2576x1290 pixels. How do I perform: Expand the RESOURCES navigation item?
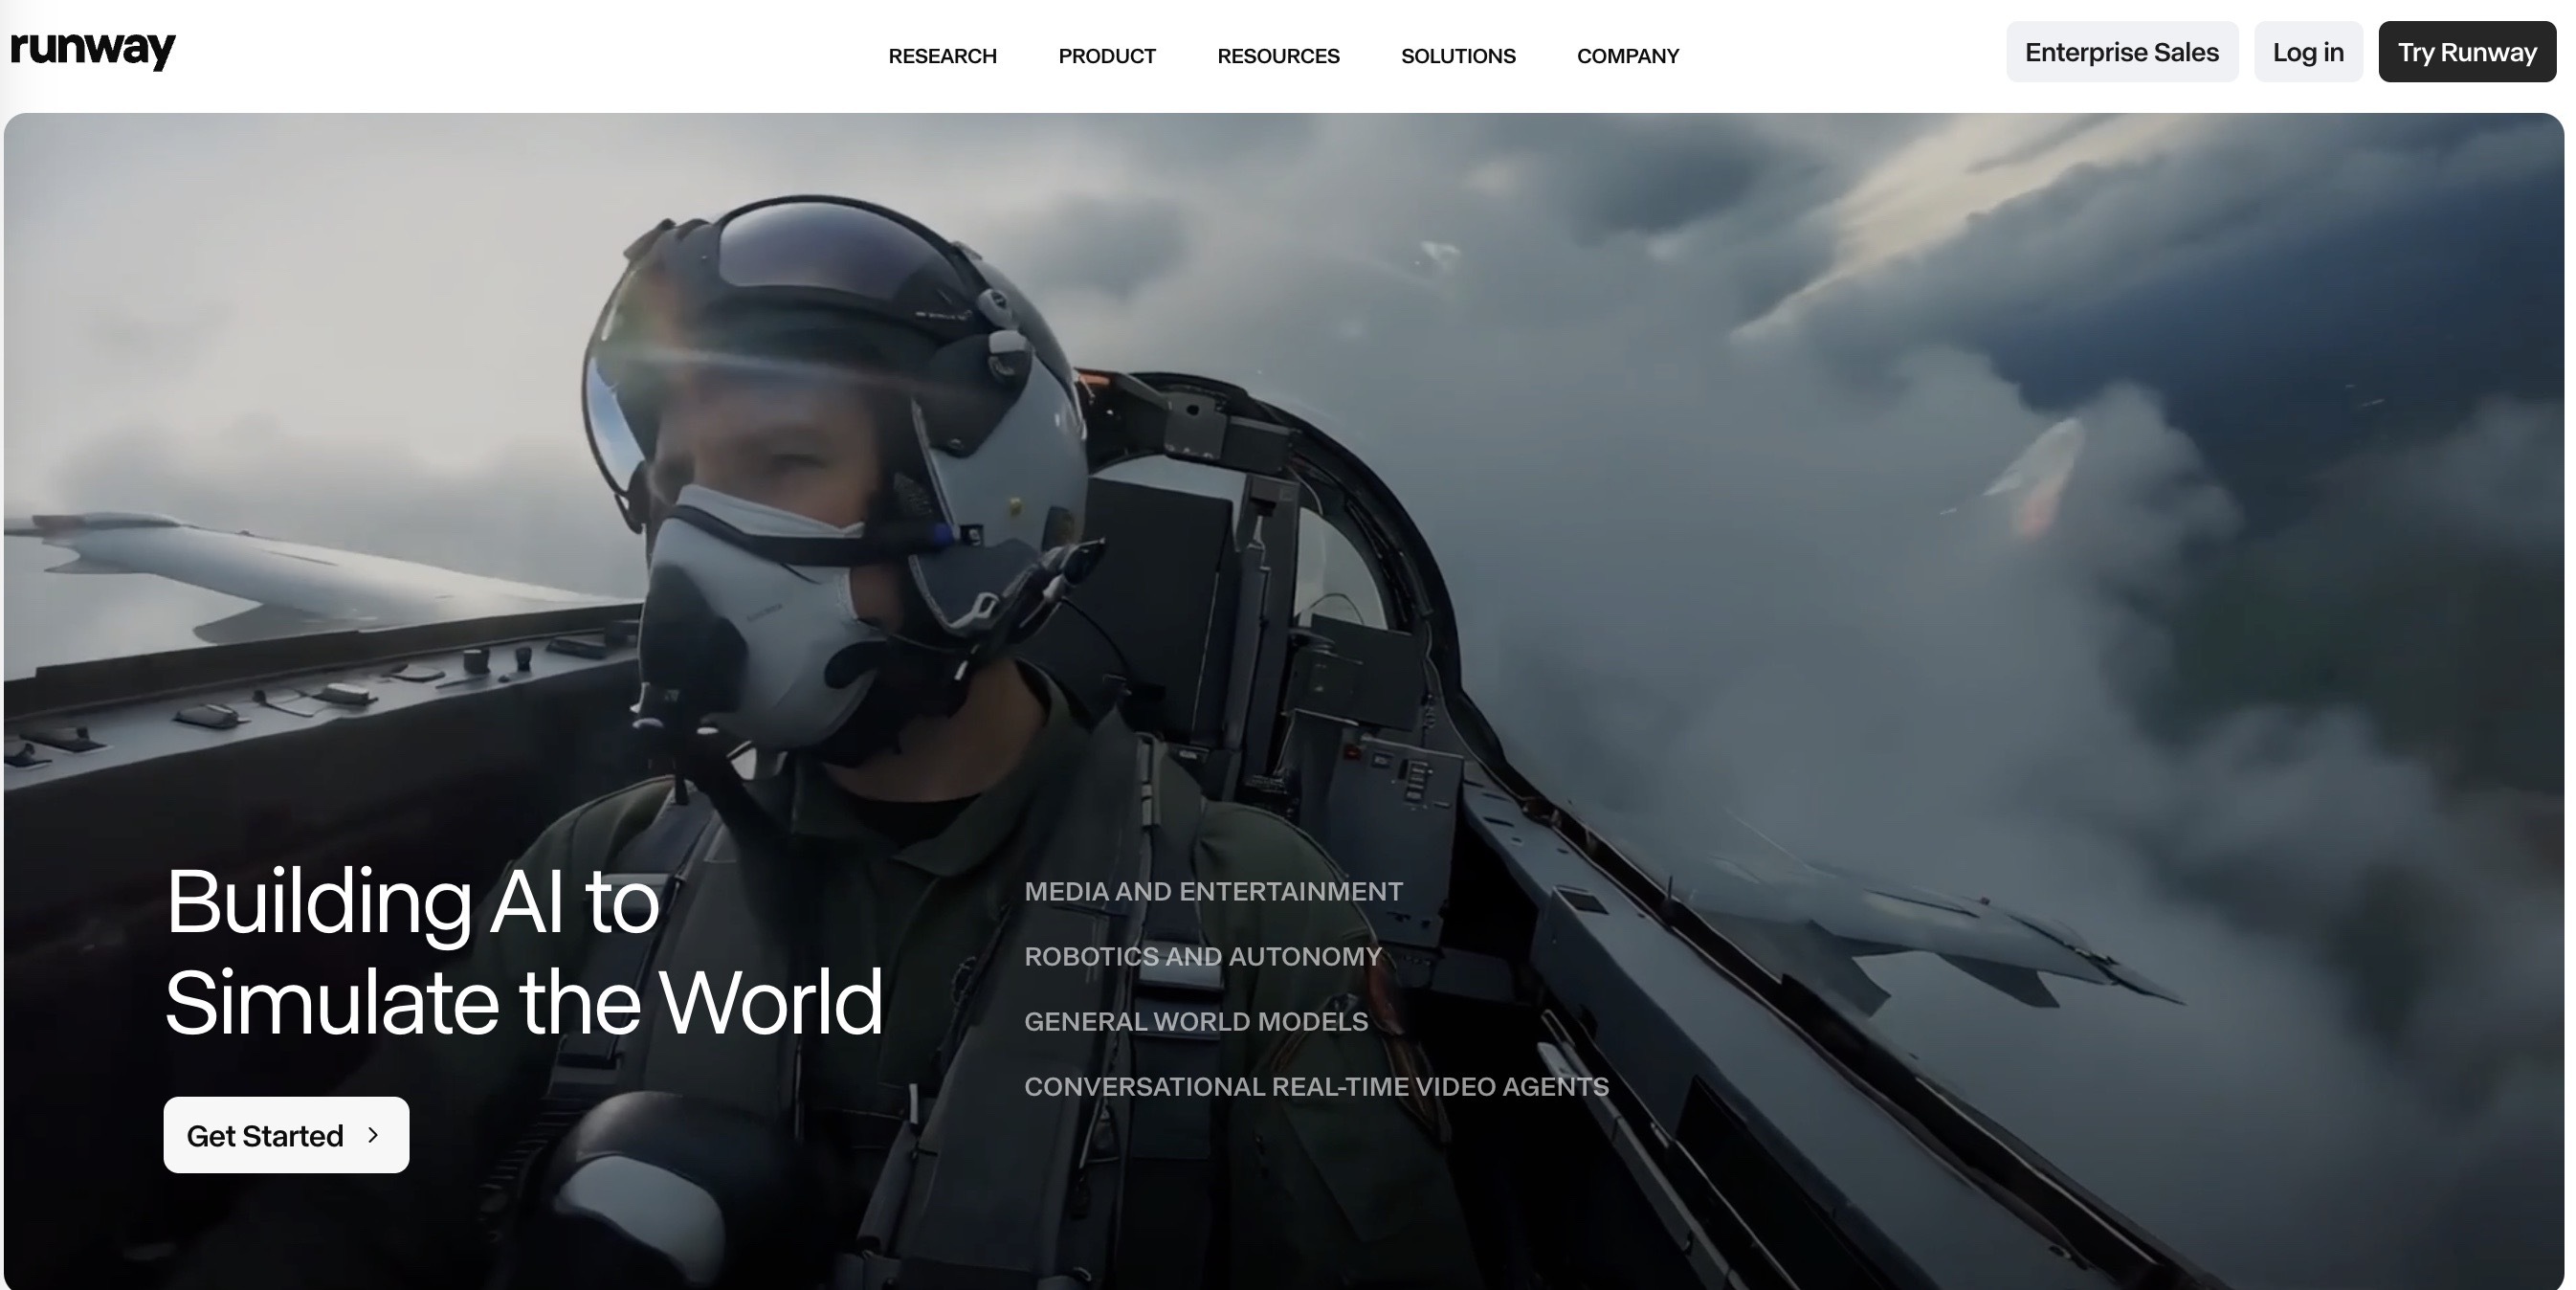(1277, 56)
